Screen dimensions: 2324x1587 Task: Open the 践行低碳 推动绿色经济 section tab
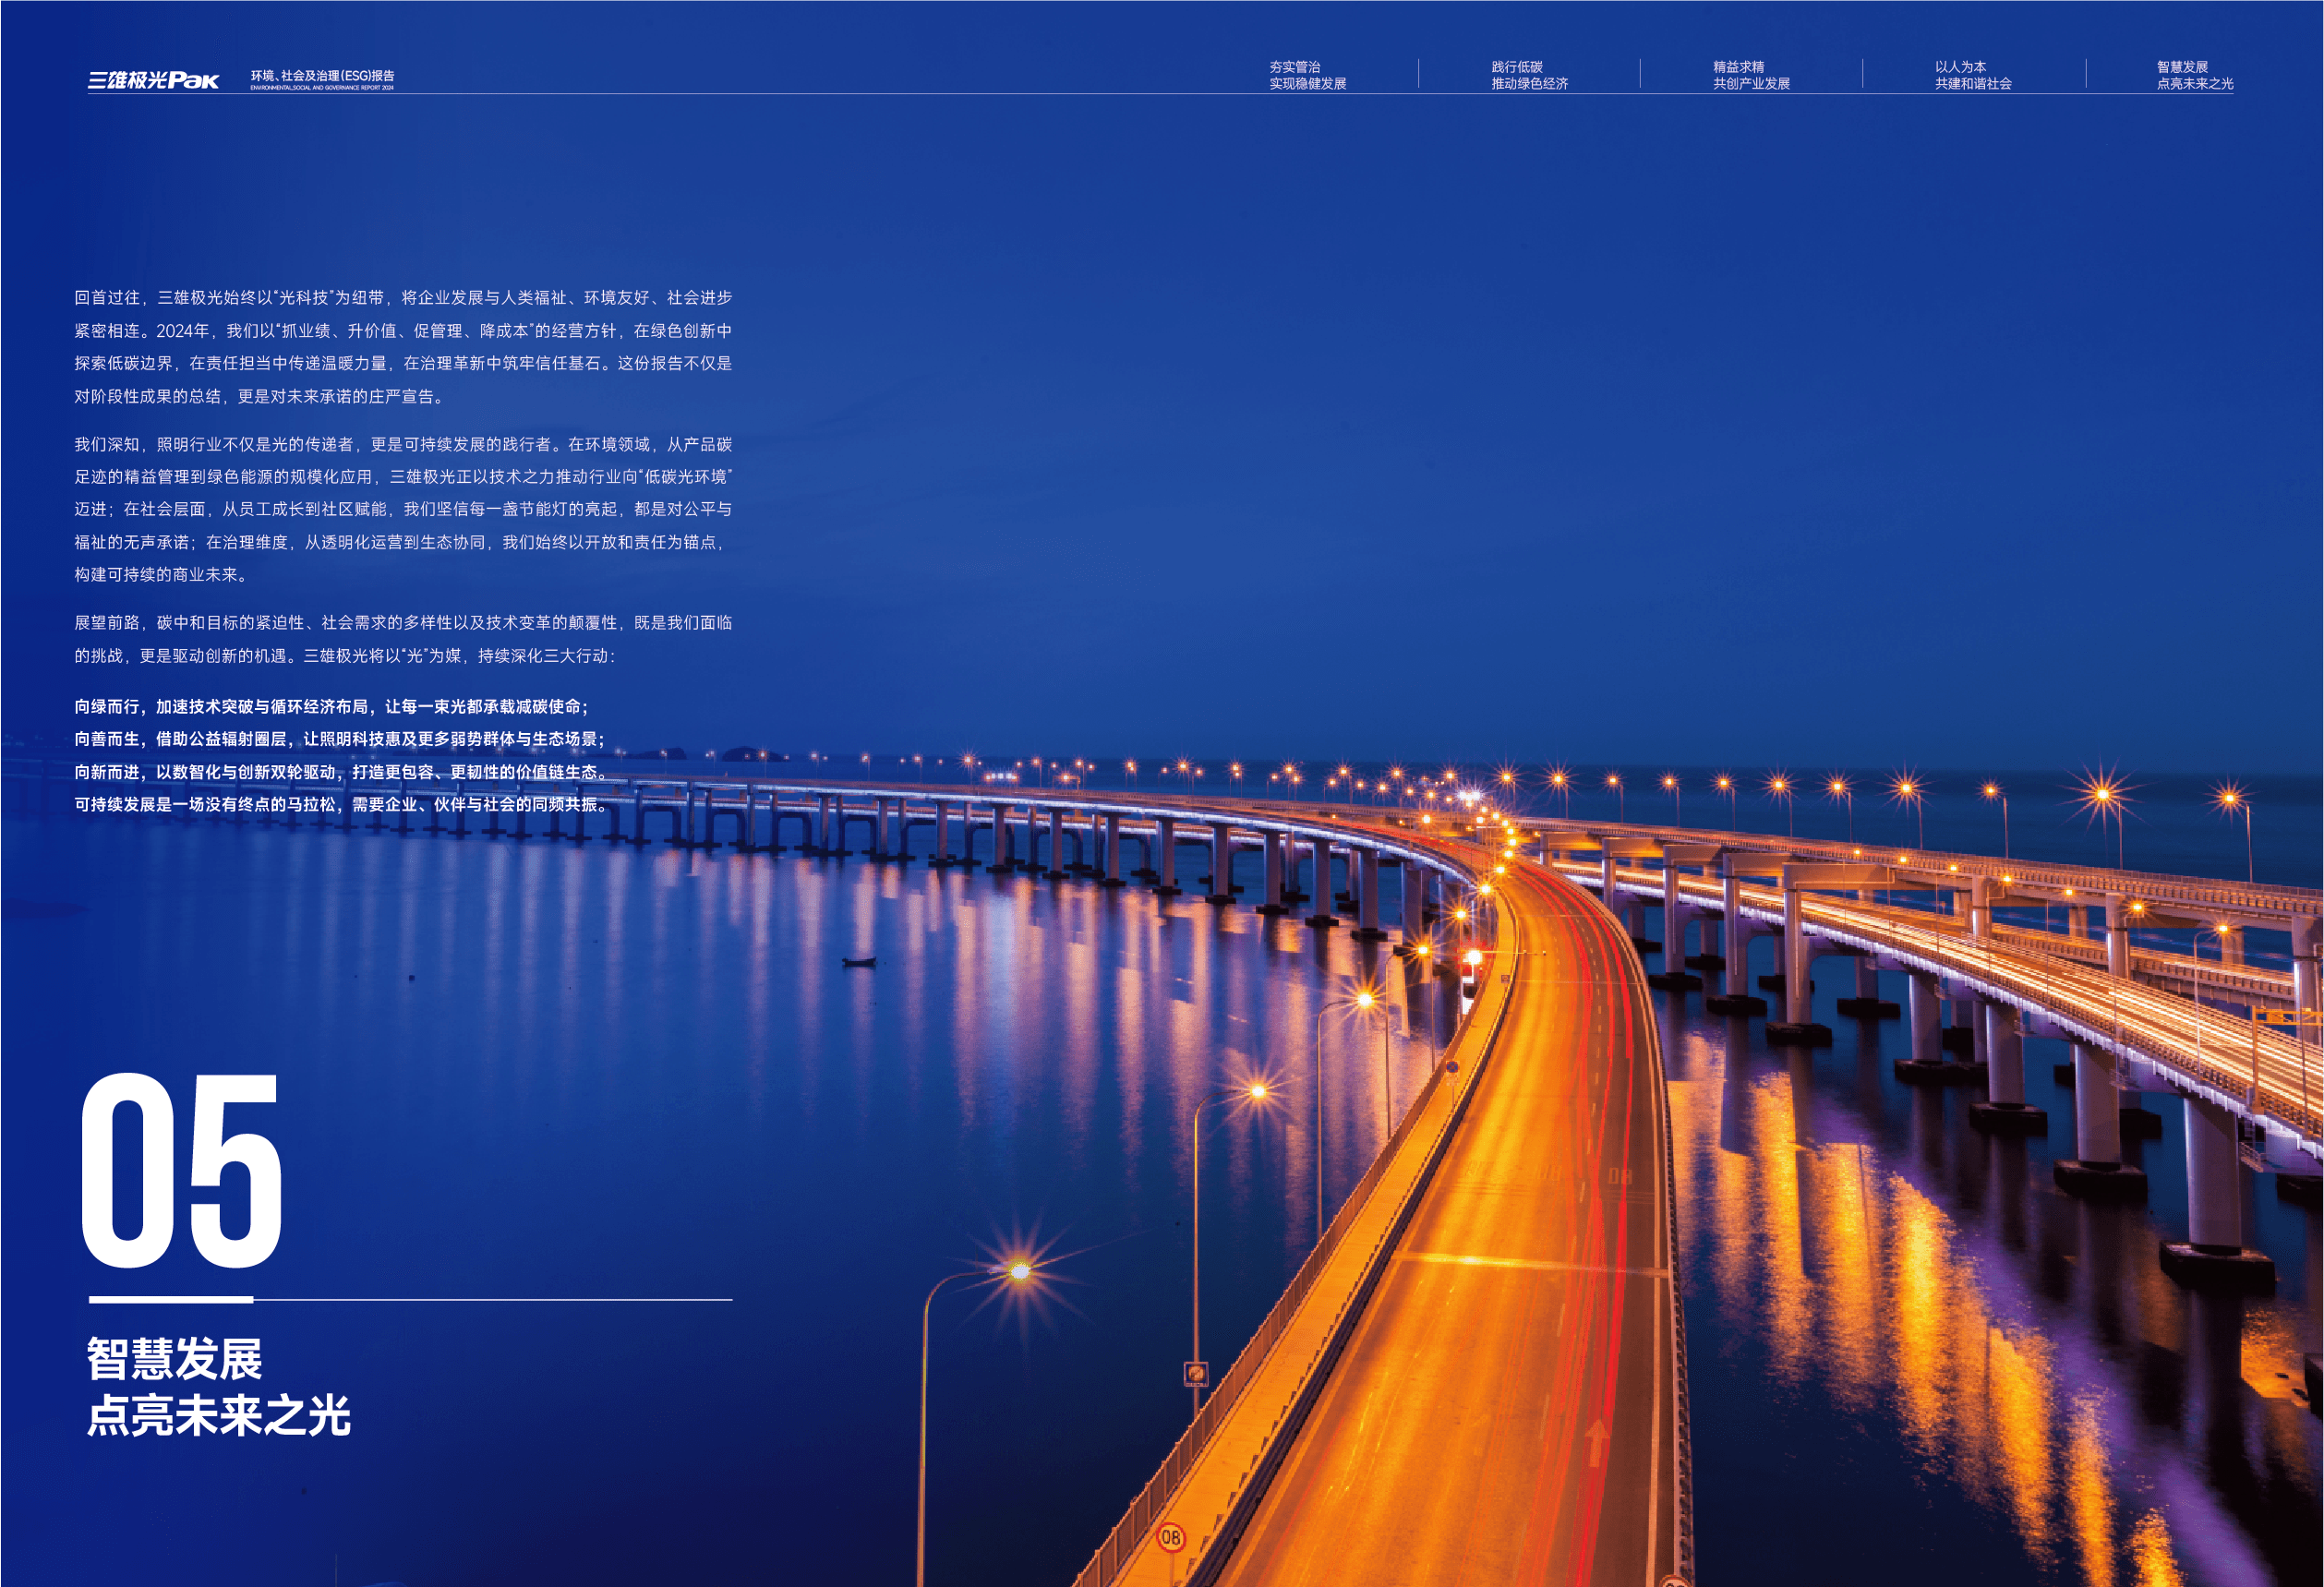coord(1529,75)
